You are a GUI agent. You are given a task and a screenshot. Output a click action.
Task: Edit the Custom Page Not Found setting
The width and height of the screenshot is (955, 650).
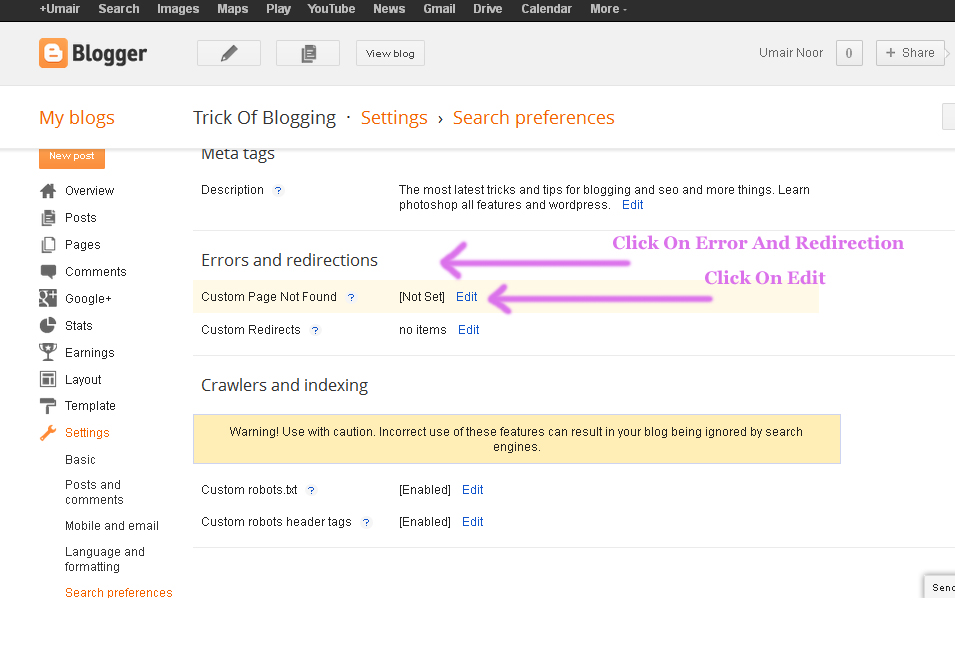click(467, 297)
